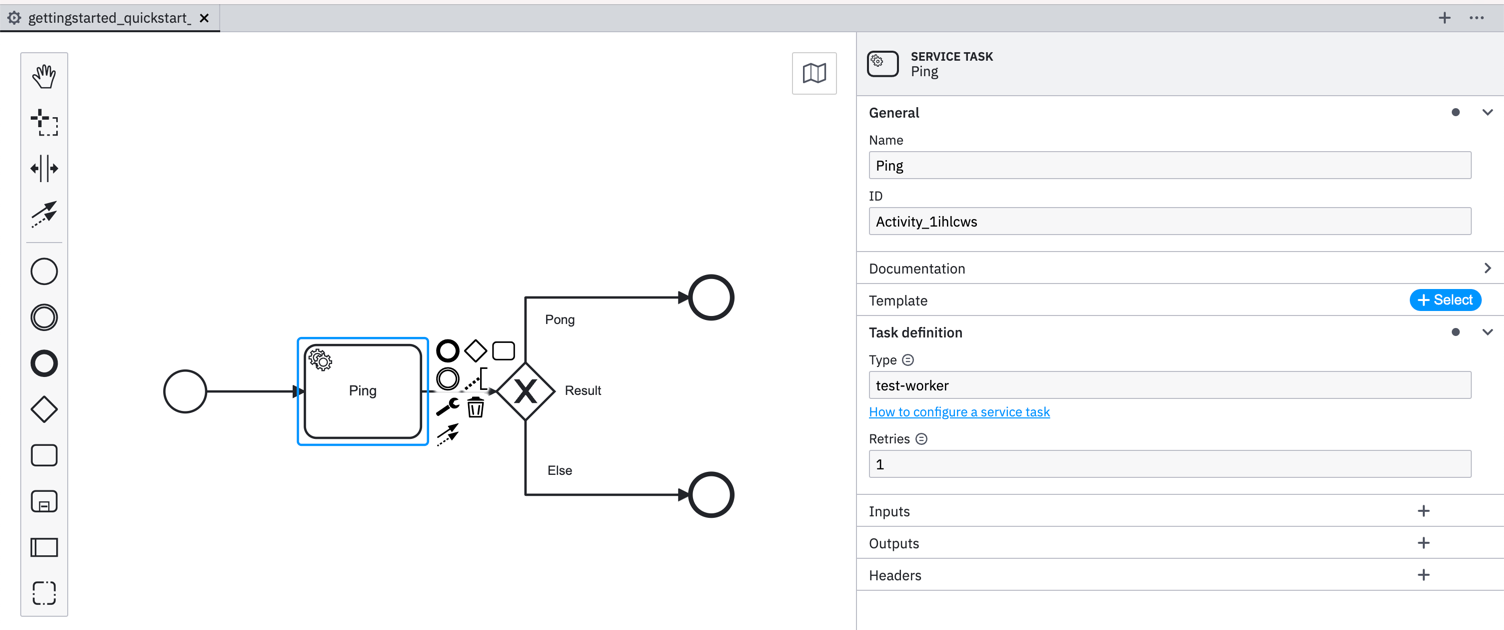1504x630 pixels.
Task: Add a Pool/Participant from palette
Action: pyautogui.click(x=44, y=547)
